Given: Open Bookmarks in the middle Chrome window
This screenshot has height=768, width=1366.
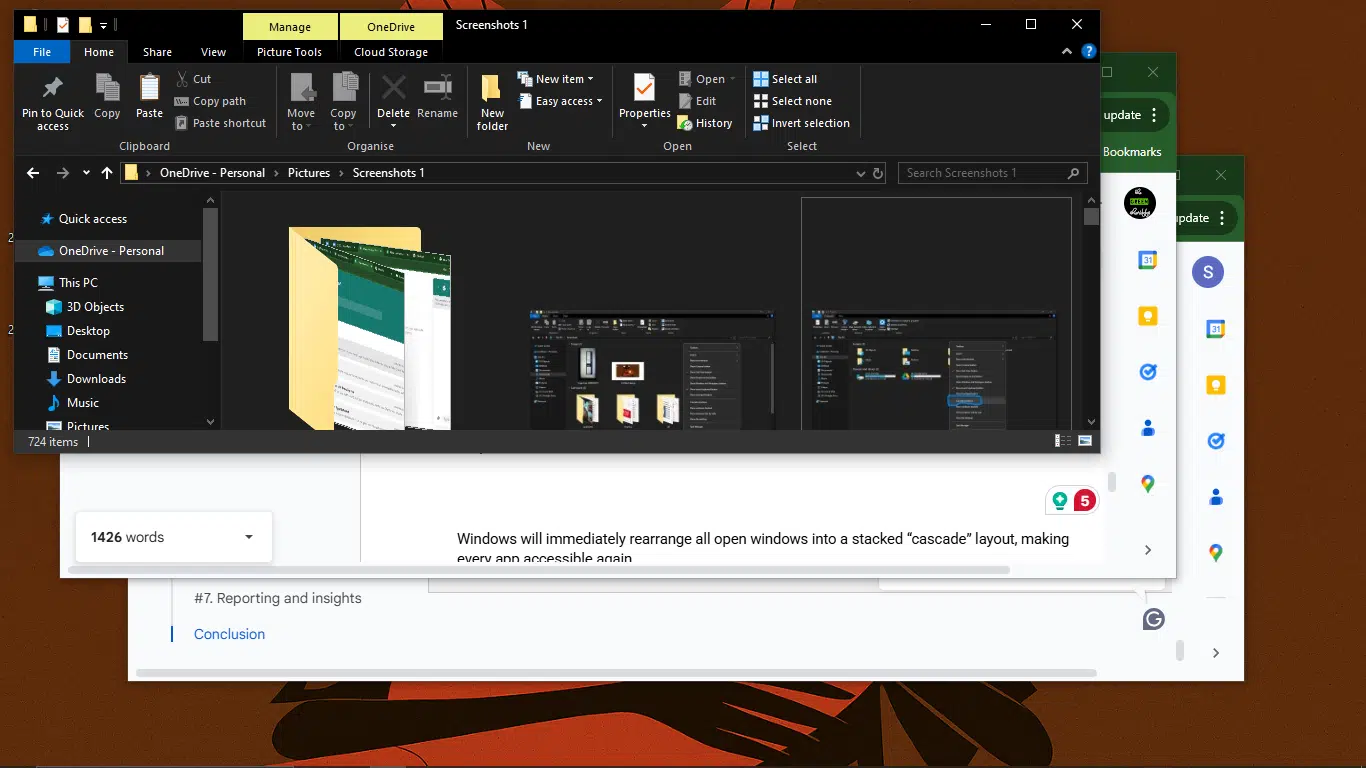Looking at the screenshot, I should (1132, 152).
